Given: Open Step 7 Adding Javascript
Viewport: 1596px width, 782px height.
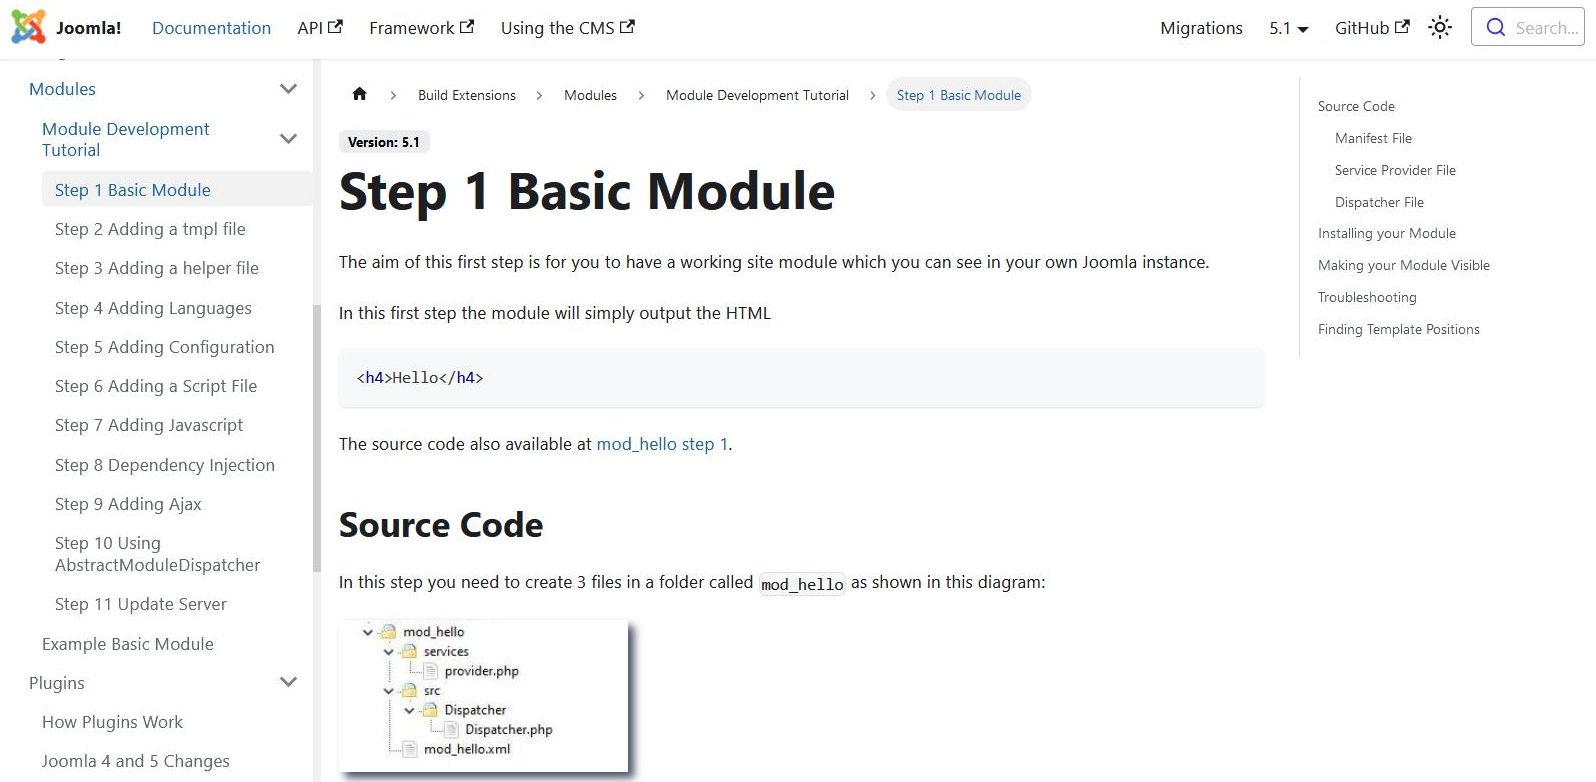Looking at the screenshot, I should [149, 425].
